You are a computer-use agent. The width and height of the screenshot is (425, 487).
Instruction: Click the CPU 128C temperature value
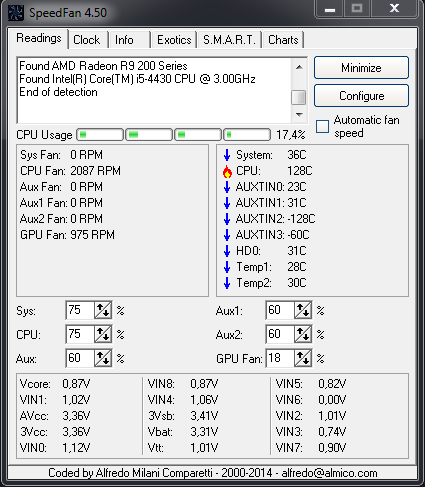pos(300,171)
